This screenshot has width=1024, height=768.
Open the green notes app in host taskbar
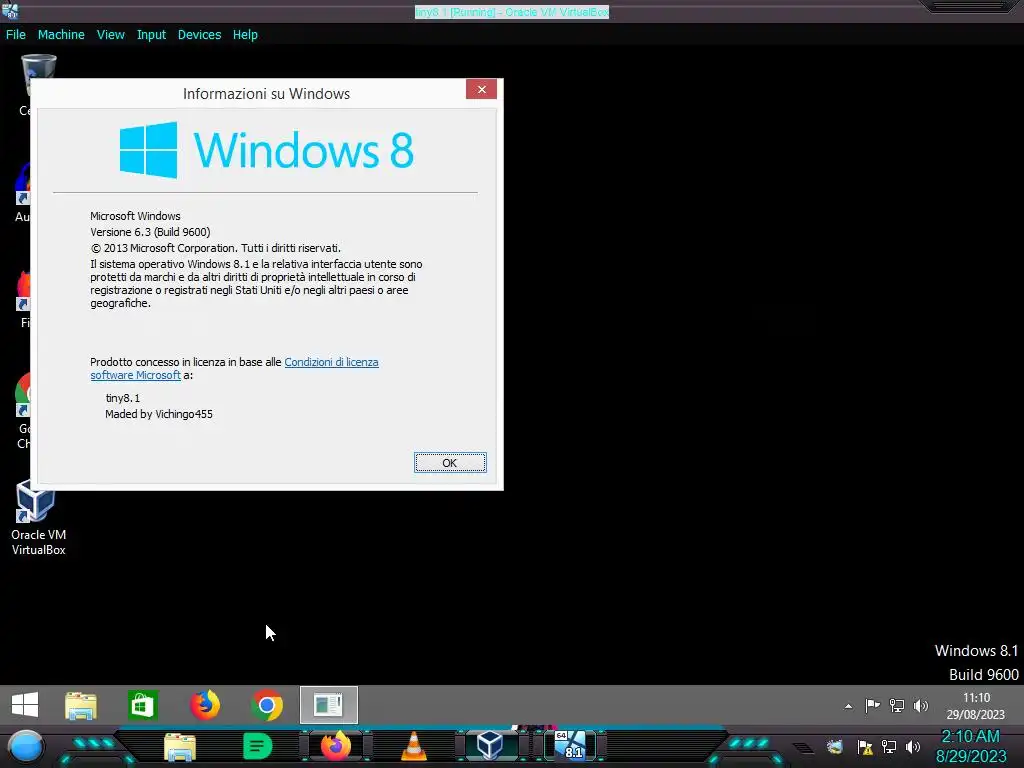(257, 746)
